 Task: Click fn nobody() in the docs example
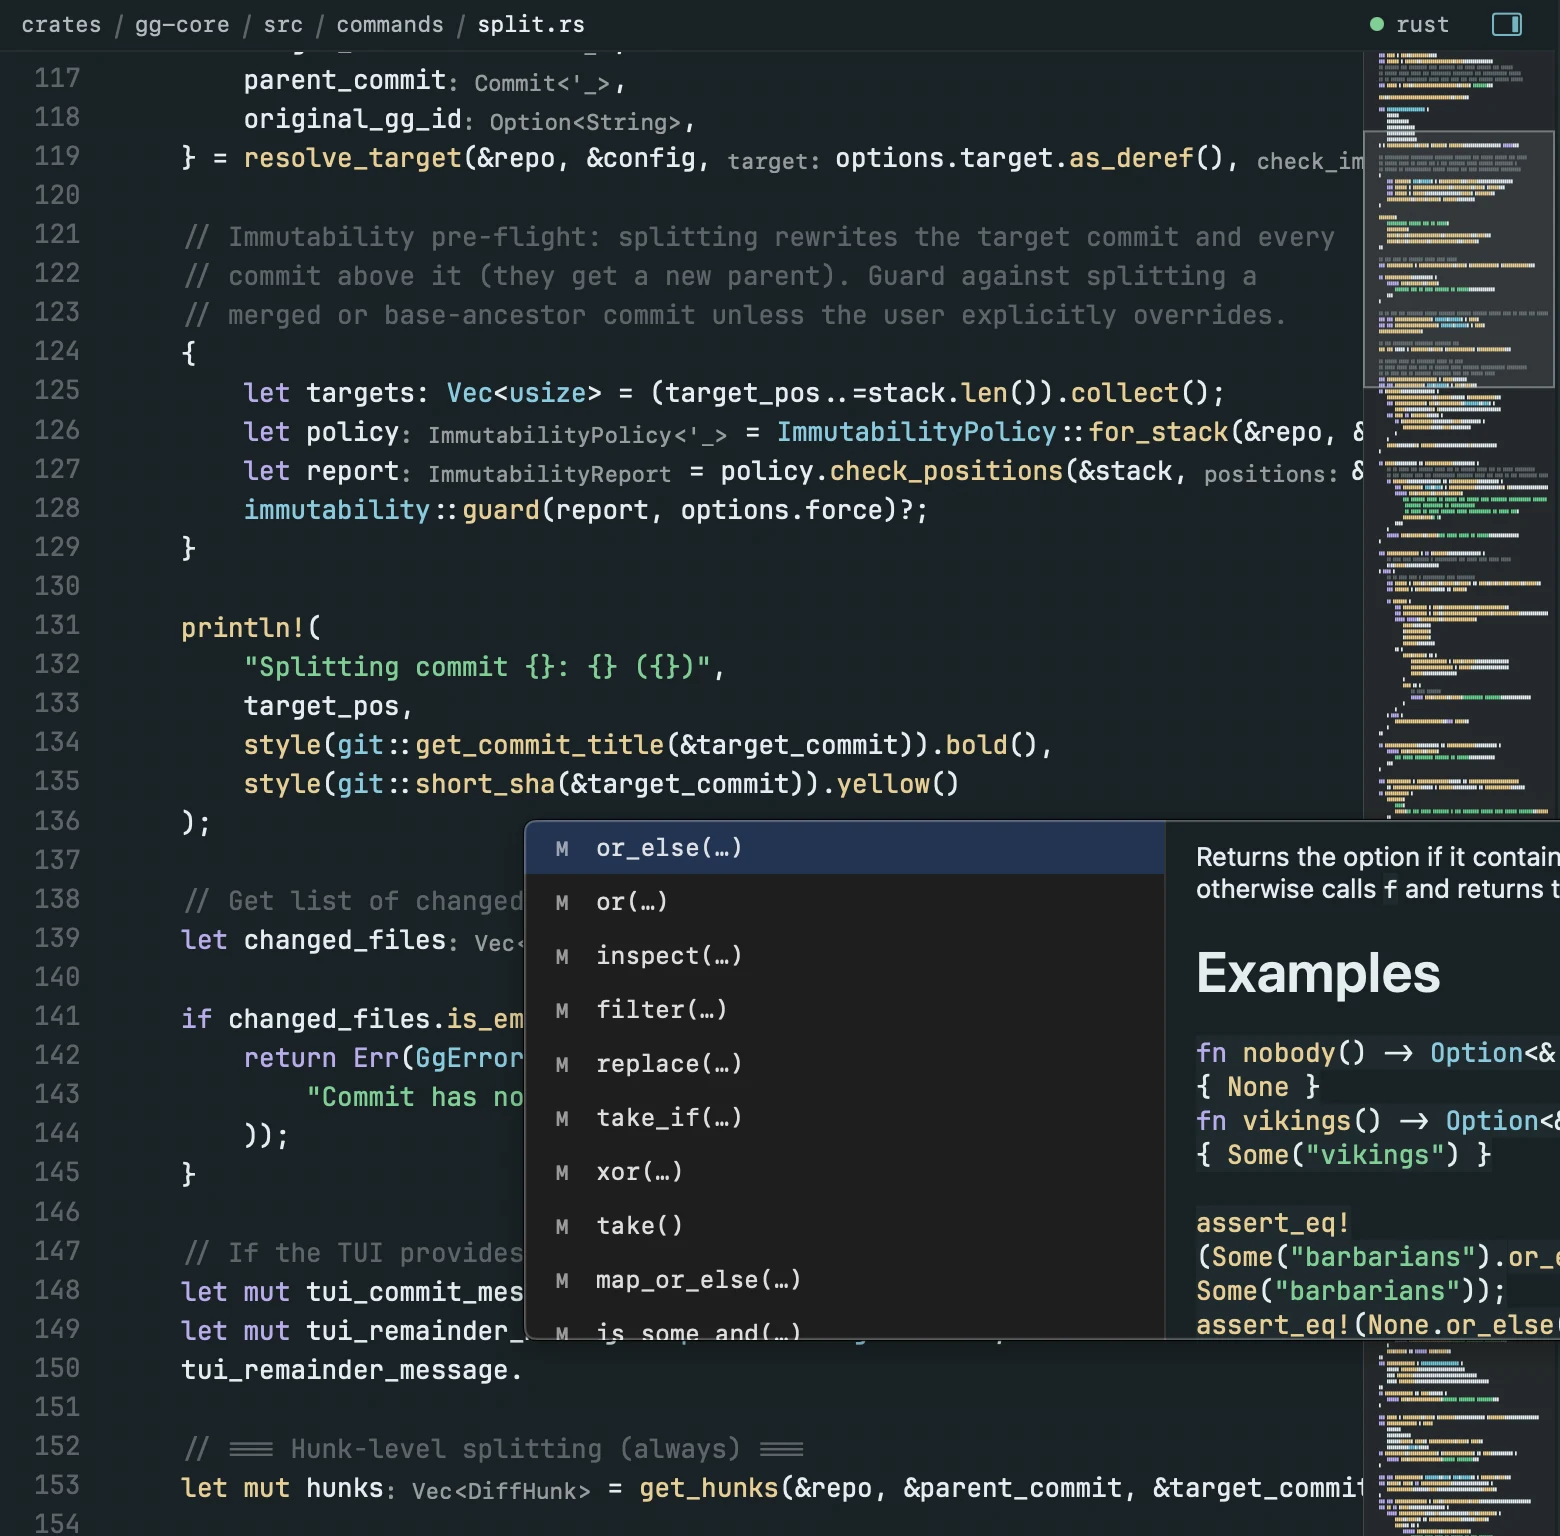tap(1280, 1053)
